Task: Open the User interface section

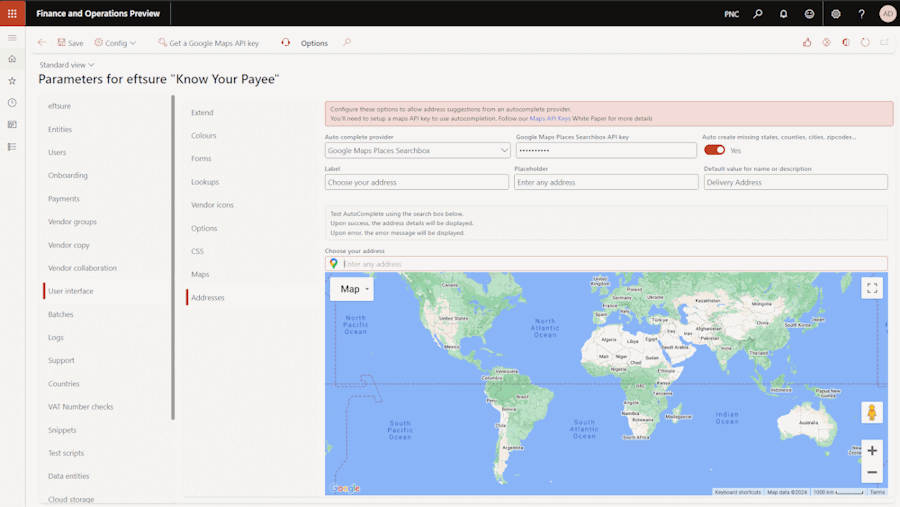Action: click(x=71, y=291)
